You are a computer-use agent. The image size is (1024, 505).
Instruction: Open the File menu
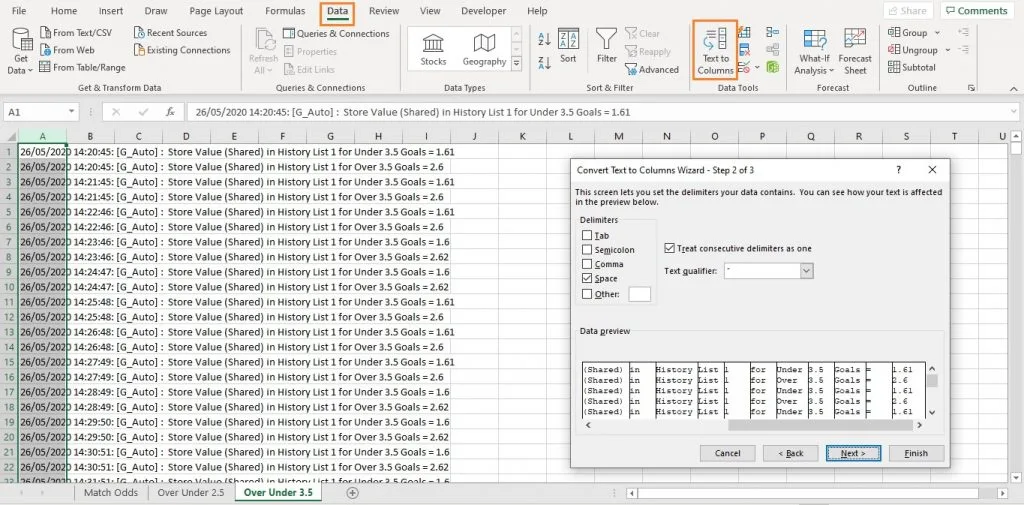20,11
